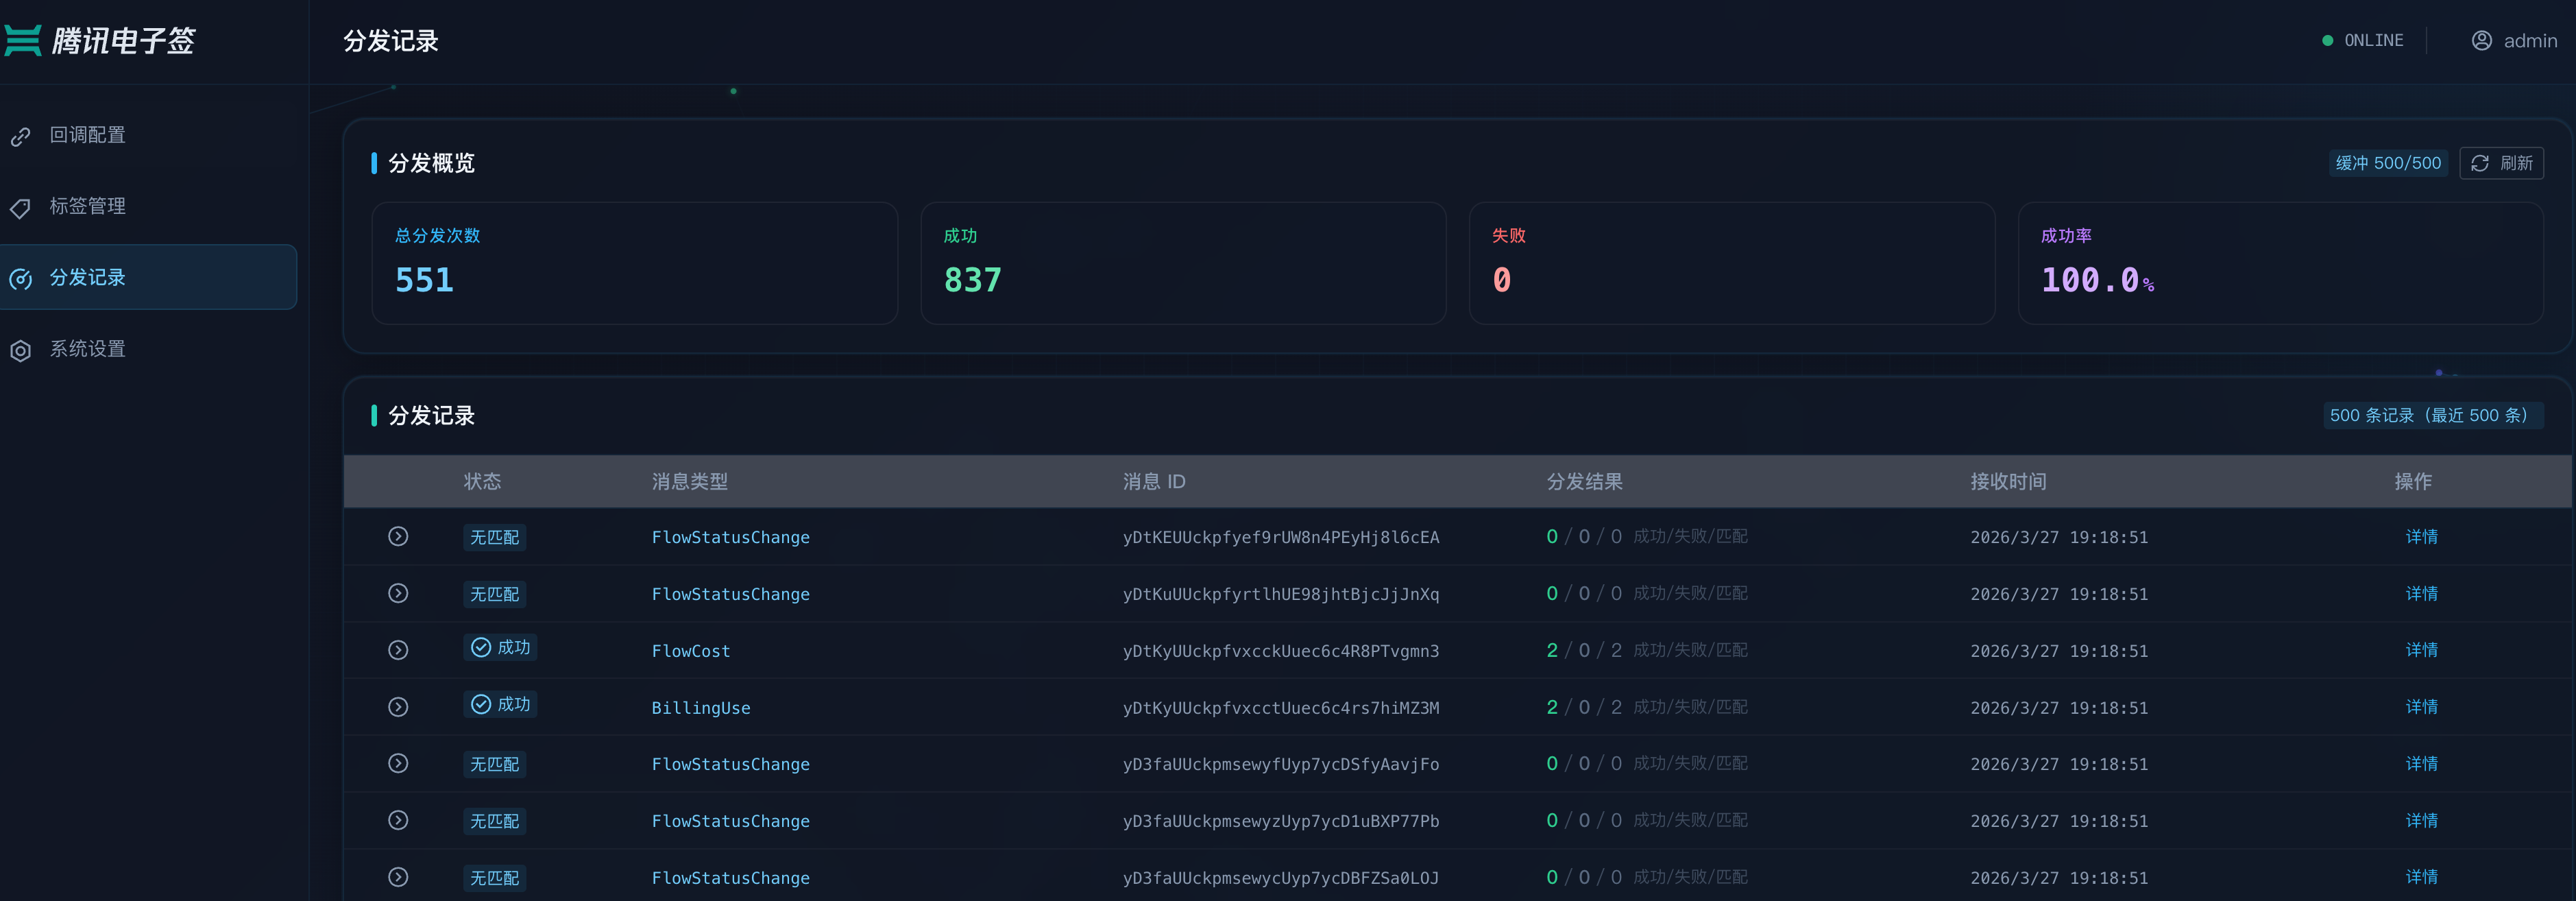This screenshot has height=901, width=2576.
Task: Click the 腾讯电子签 logo icon
Action: tap(23, 40)
